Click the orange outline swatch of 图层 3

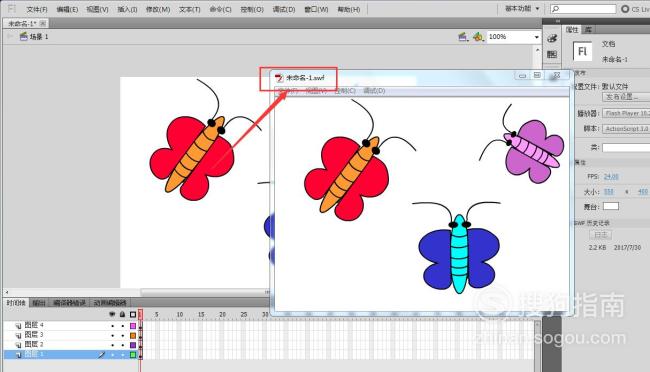pyautogui.click(x=133, y=336)
